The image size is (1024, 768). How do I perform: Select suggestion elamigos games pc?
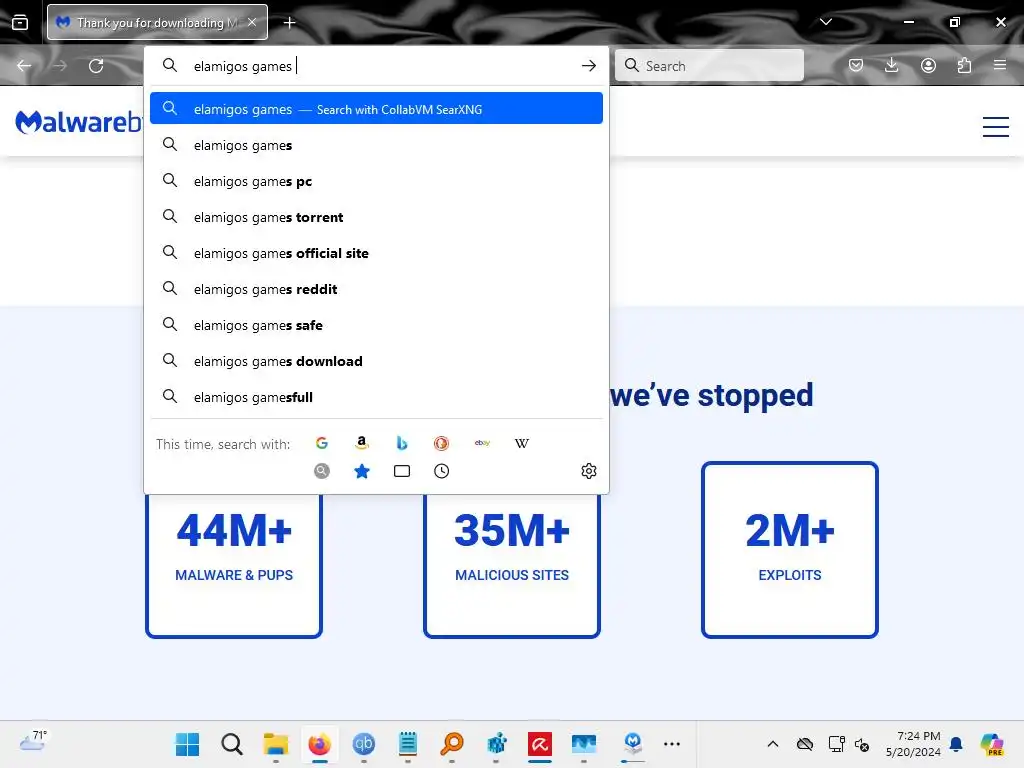coord(376,181)
